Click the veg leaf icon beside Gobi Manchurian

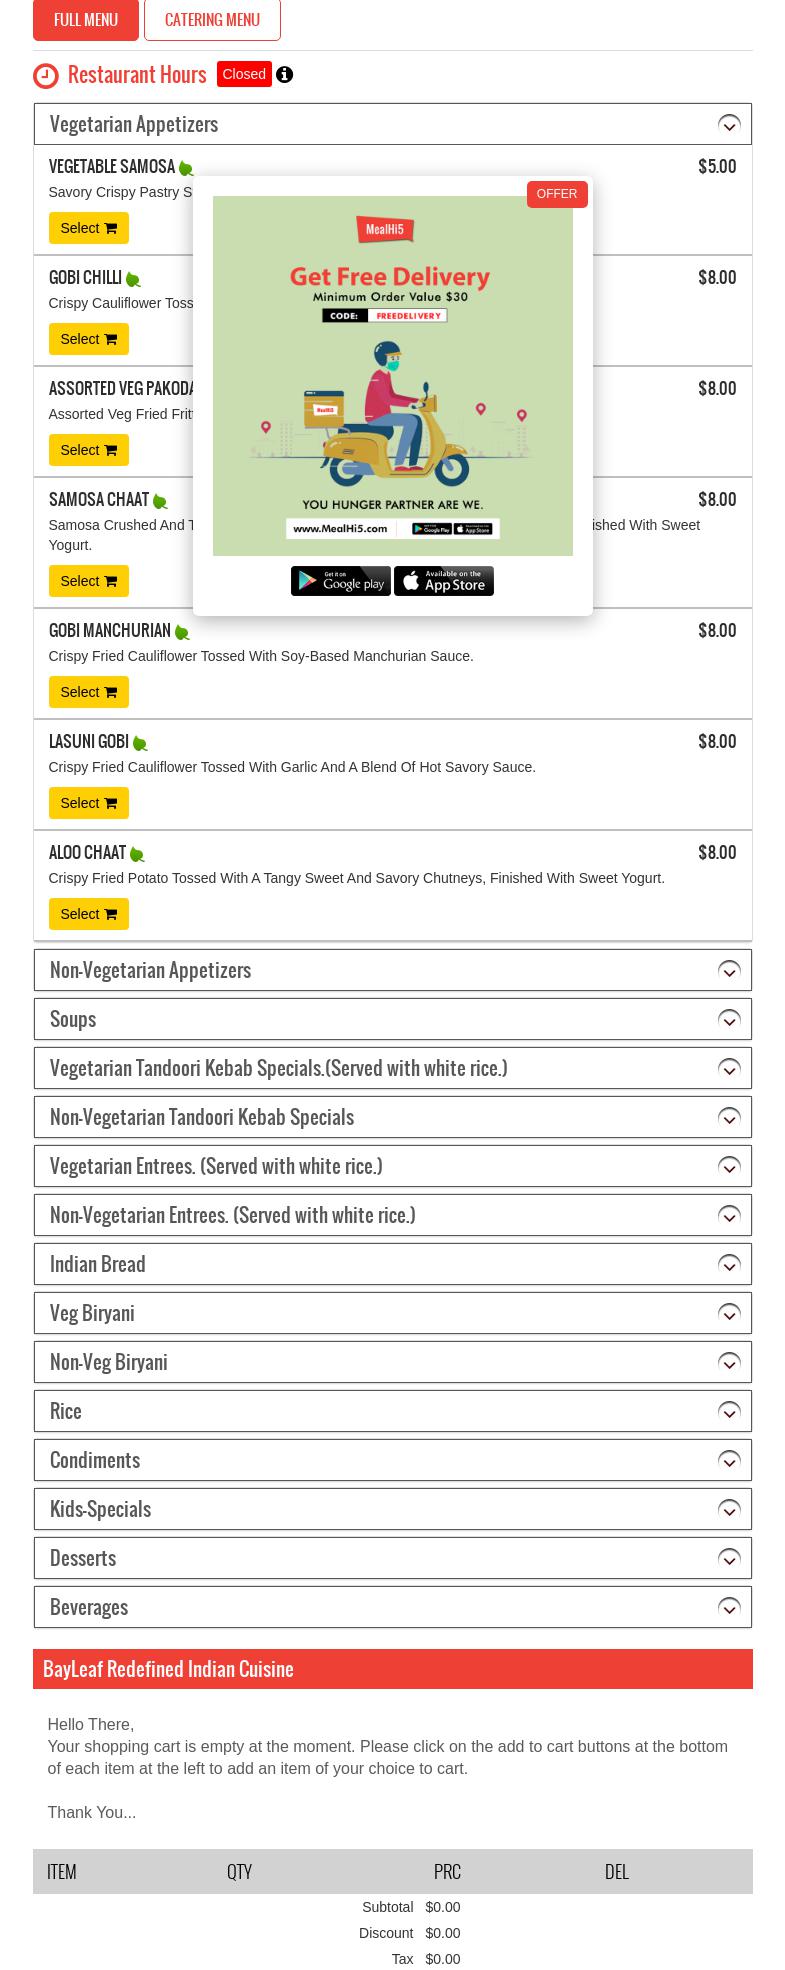[x=182, y=633]
